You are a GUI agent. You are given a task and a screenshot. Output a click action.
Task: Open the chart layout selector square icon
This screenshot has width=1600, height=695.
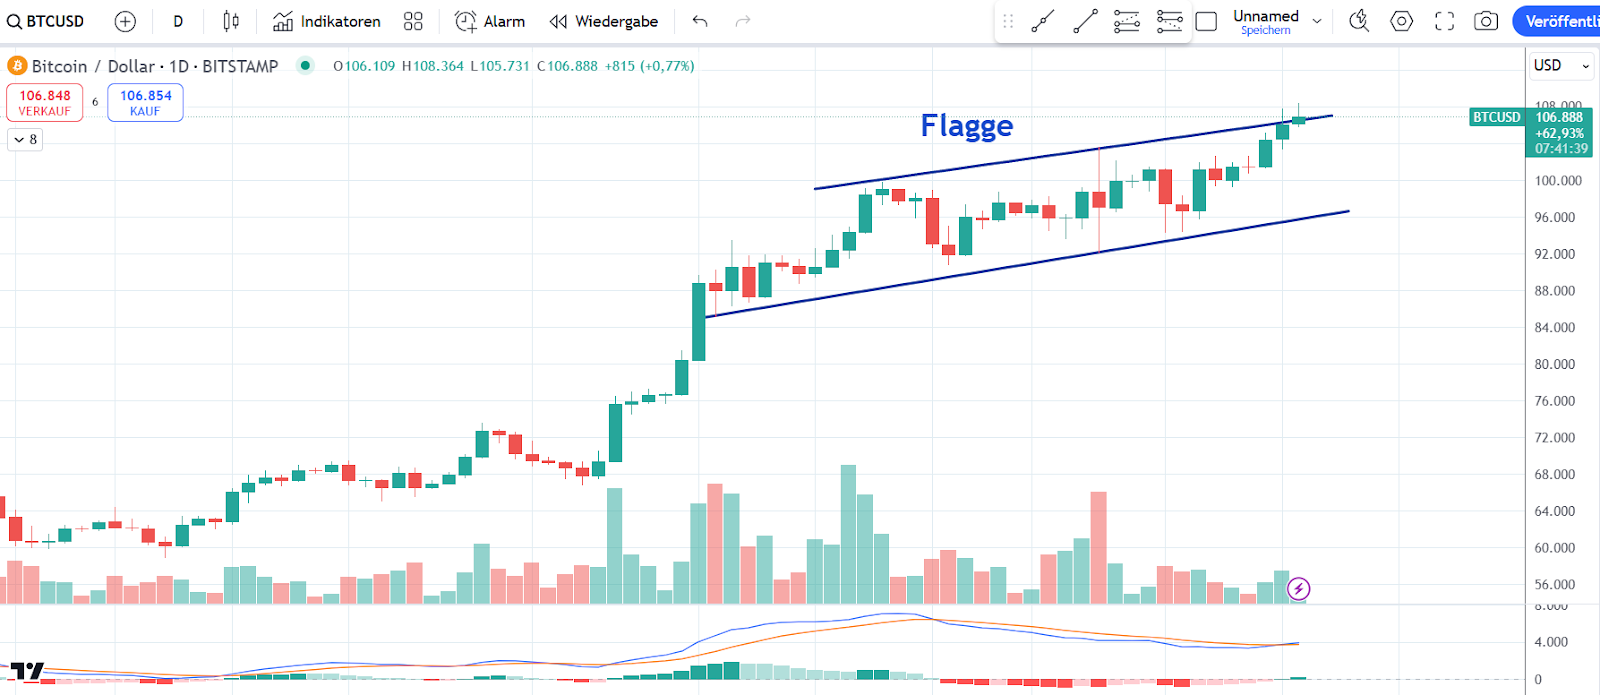tap(1207, 21)
